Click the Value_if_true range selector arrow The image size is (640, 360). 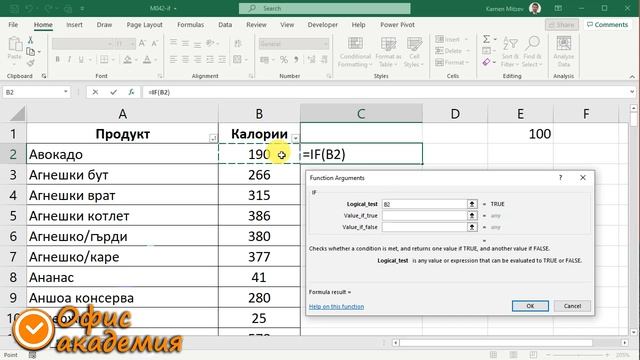click(x=472, y=216)
